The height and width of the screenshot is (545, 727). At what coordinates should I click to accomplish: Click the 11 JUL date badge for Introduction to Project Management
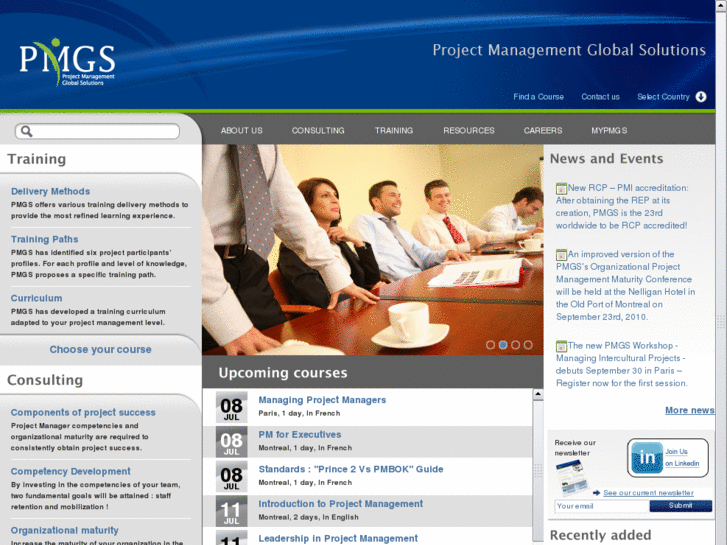[x=231, y=511]
